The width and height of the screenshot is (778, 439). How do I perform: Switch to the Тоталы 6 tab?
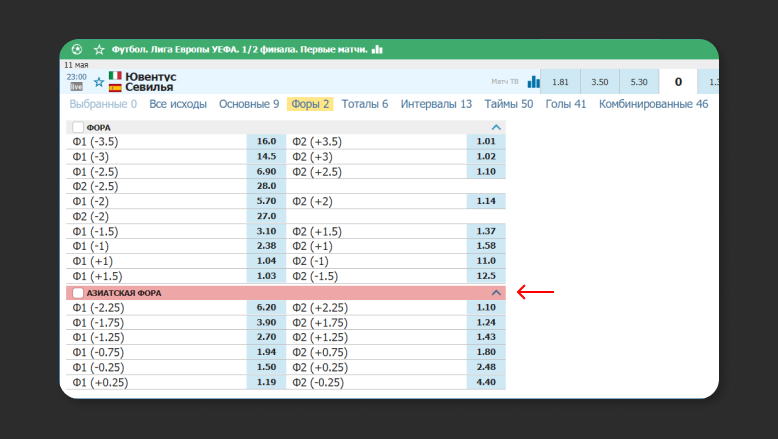[364, 104]
